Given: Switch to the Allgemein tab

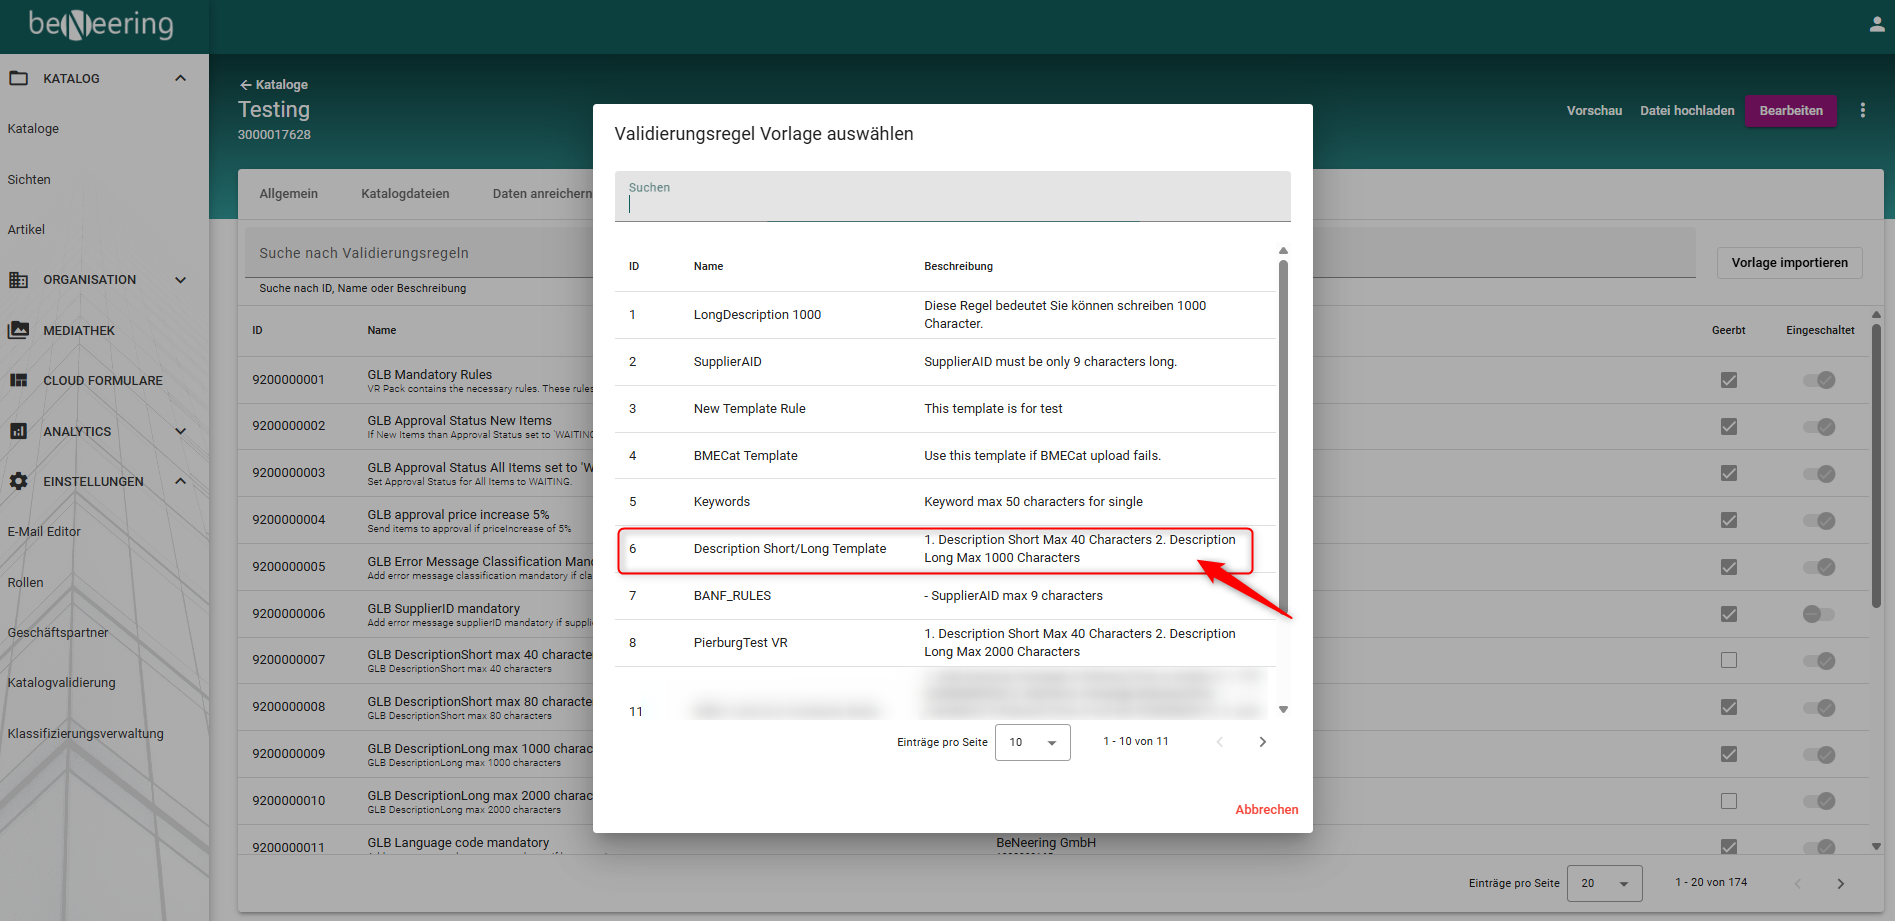Looking at the screenshot, I should 288,194.
